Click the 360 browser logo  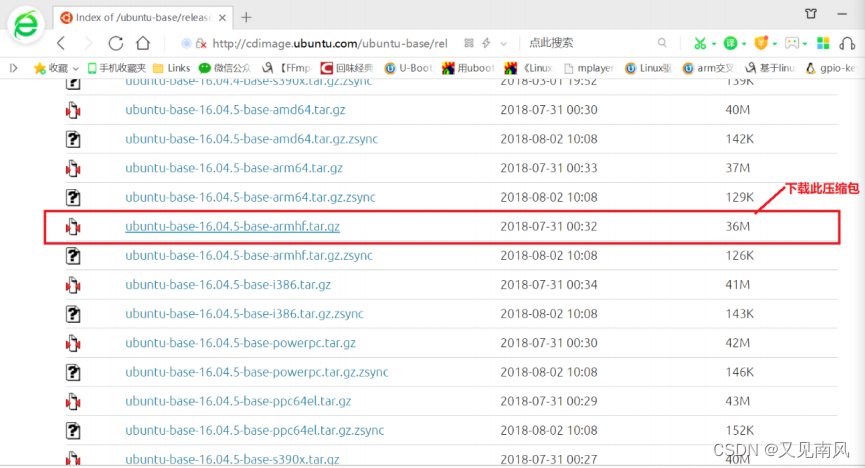pos(25,25)
